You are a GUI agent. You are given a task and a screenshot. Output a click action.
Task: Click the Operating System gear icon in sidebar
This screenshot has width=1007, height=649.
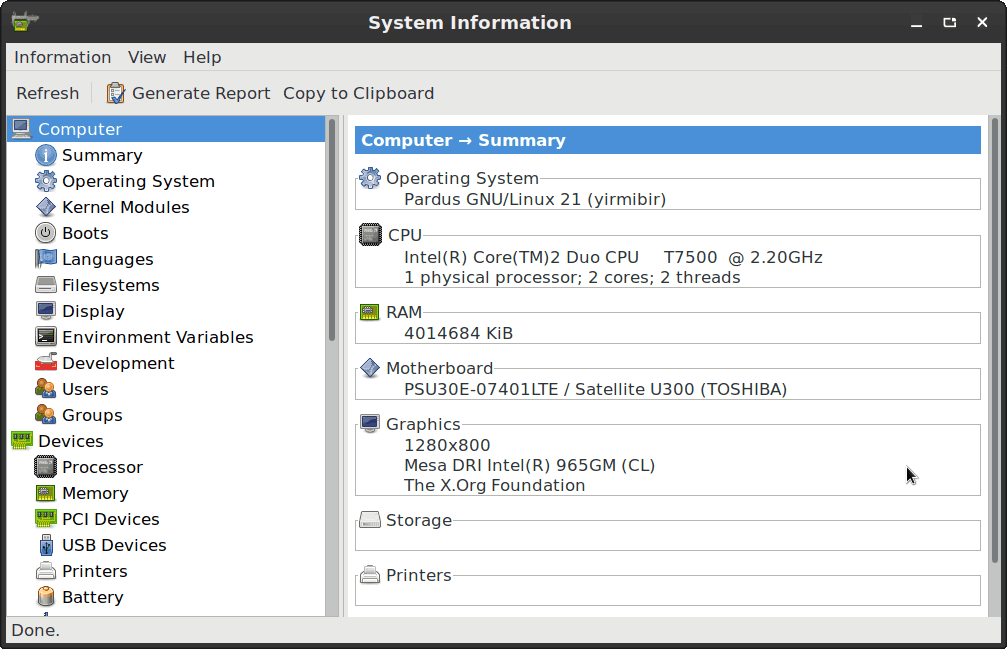pos(46,181)
